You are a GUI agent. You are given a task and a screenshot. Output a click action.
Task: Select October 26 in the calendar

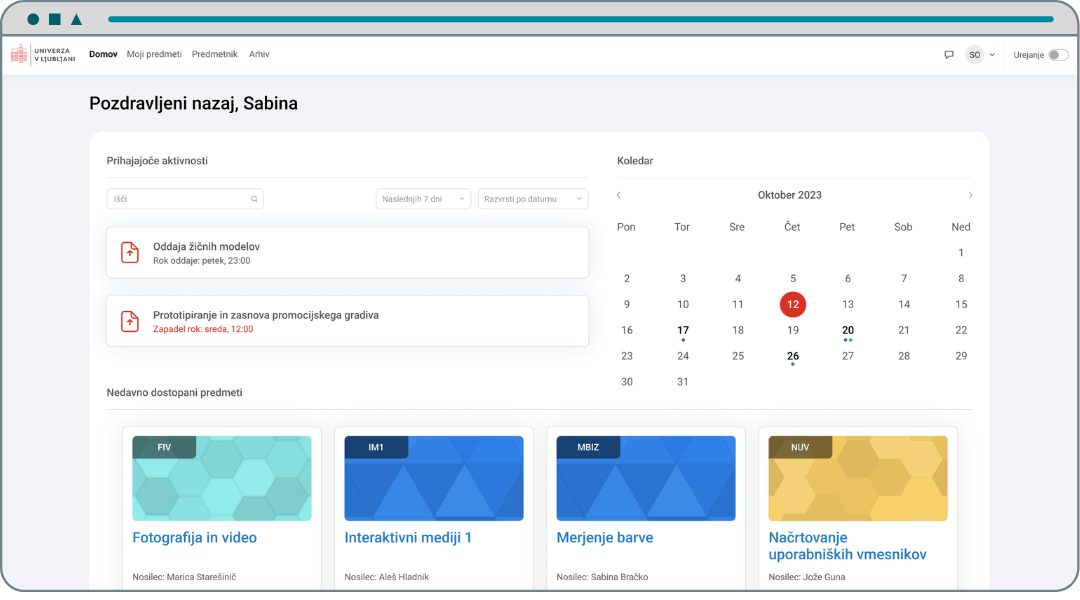793,356
